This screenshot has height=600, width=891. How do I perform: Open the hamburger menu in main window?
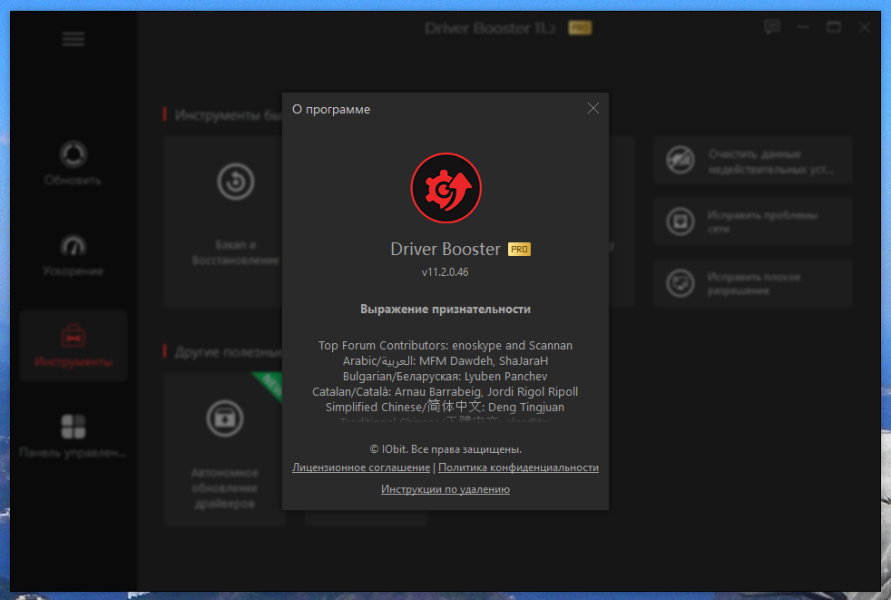73,39
